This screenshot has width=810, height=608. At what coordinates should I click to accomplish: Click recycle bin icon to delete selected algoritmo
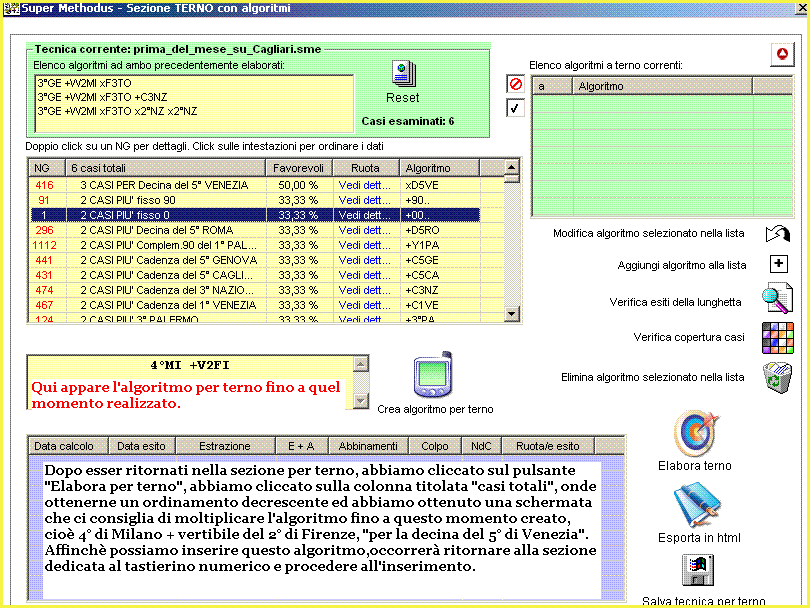pyautogui.click(x=777, y=378)
